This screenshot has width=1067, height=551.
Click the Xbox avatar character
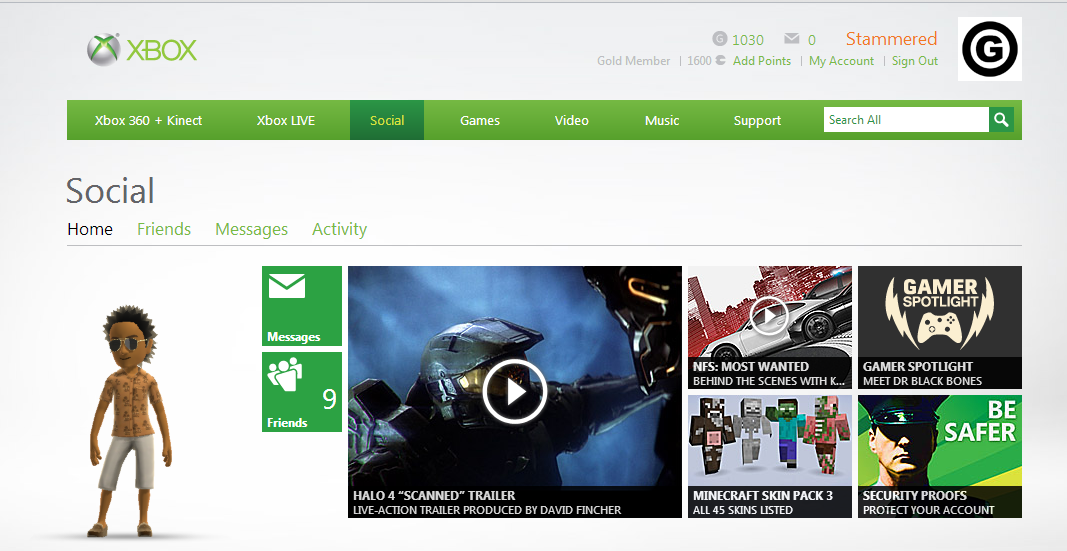129,420
